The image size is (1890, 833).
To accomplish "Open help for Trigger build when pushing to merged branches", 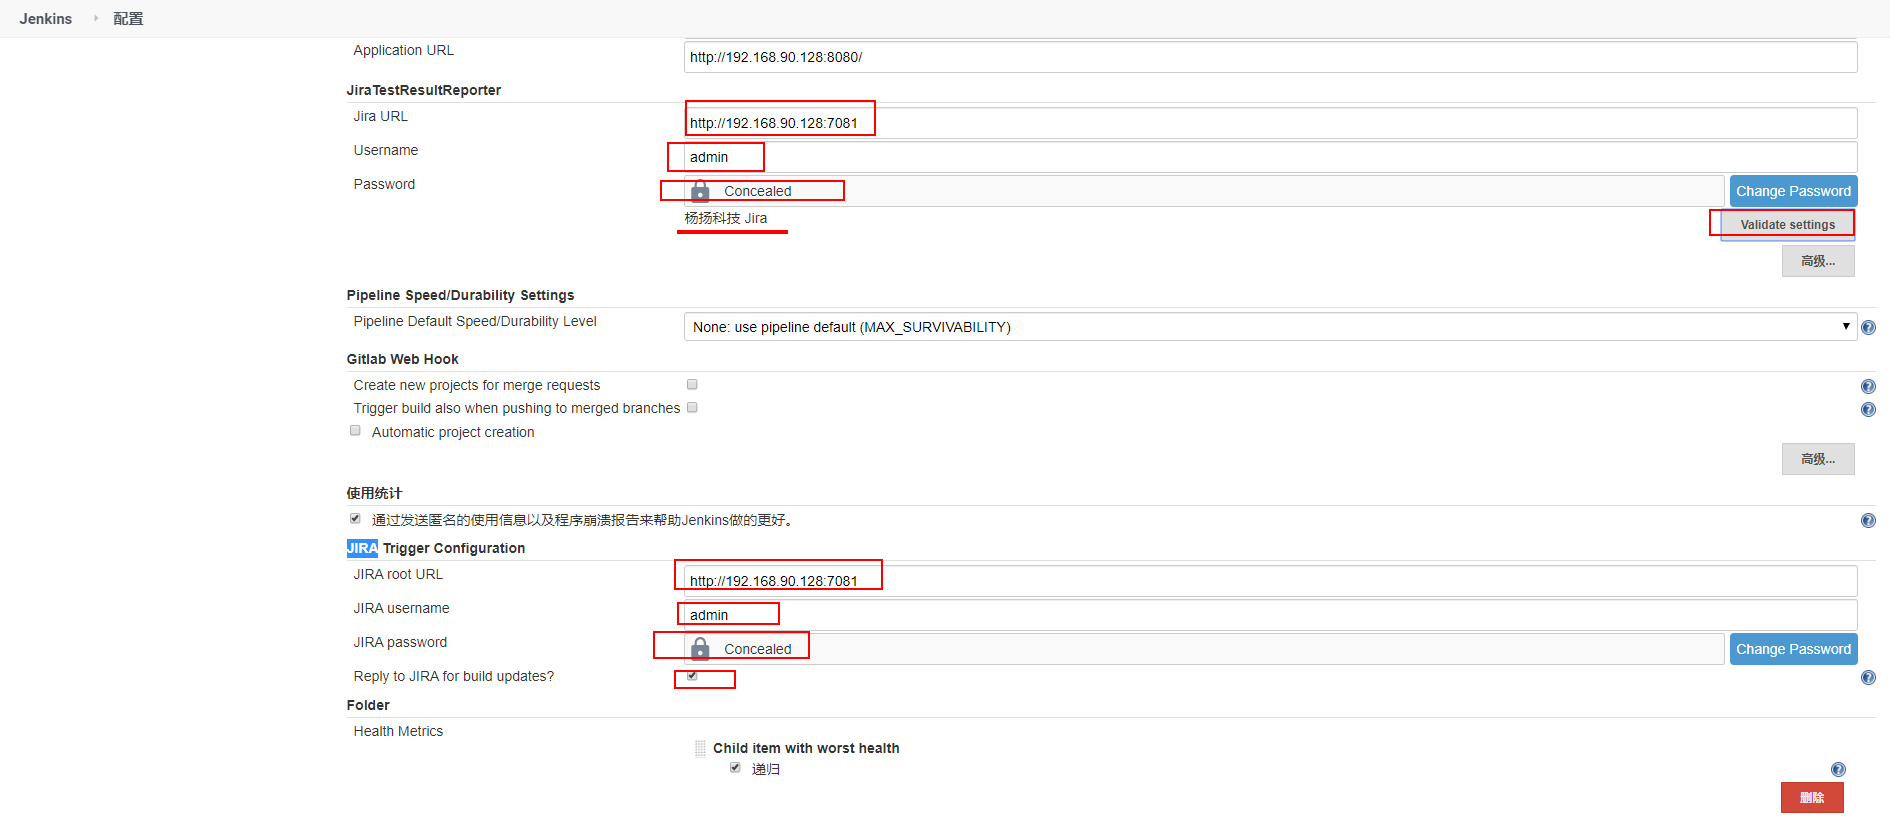I will pyautogui.click(x=1868, y=410).
